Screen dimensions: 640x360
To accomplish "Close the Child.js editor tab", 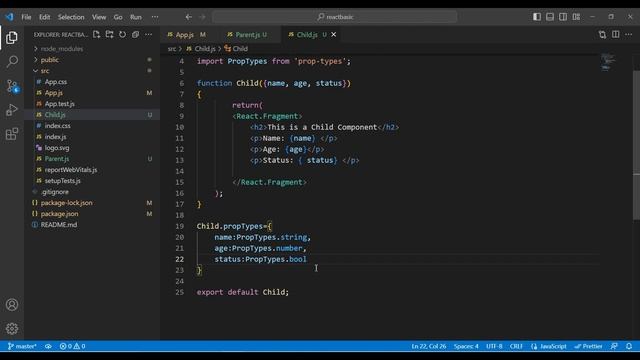I will point(334,35).
